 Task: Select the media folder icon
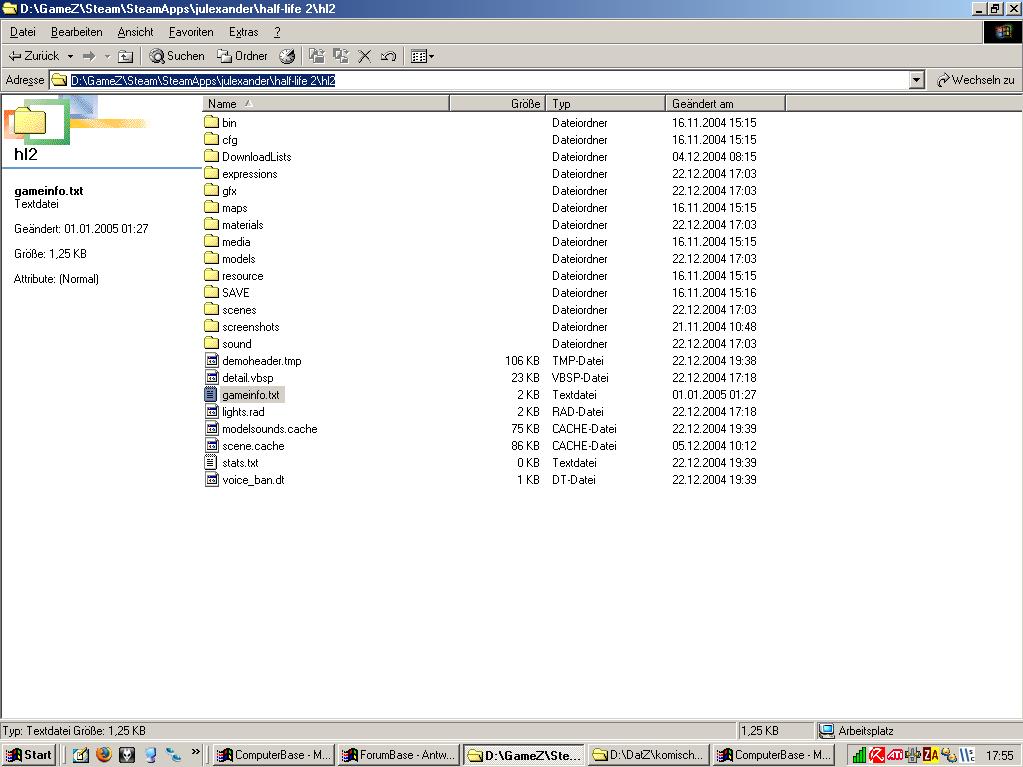click(x=211, y=241)
